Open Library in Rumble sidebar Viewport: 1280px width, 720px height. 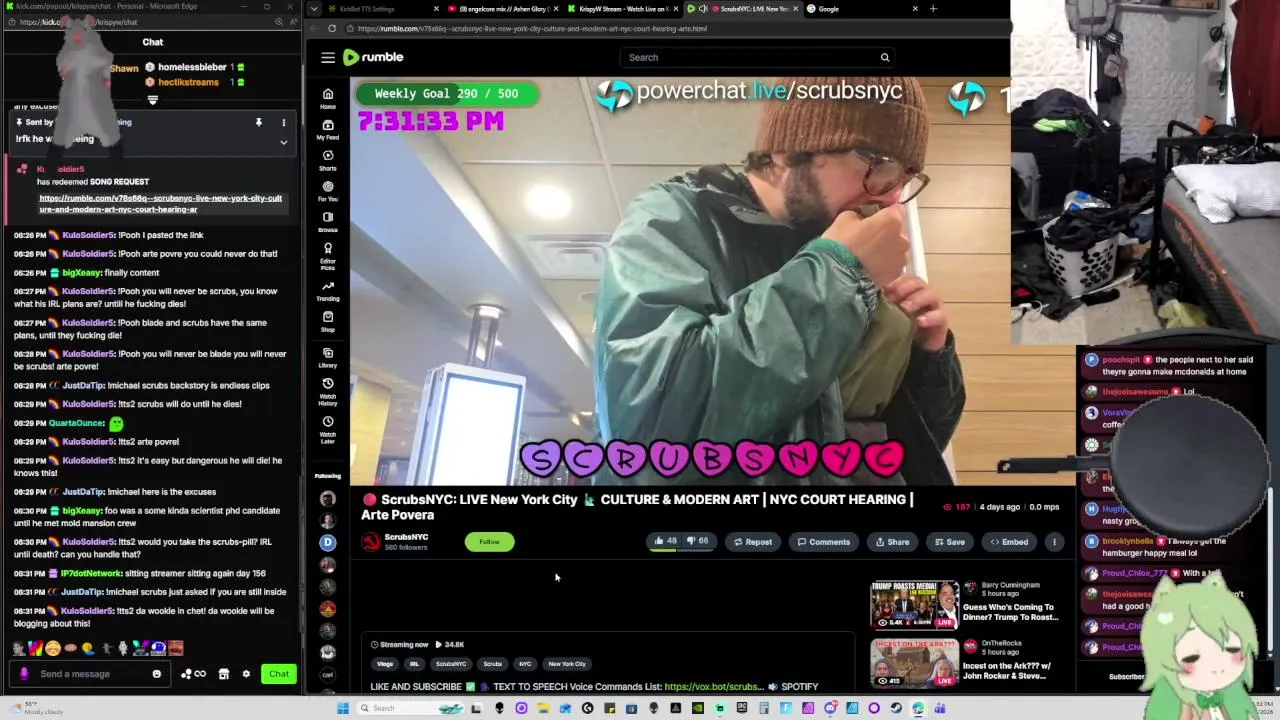tap(328, 357)
